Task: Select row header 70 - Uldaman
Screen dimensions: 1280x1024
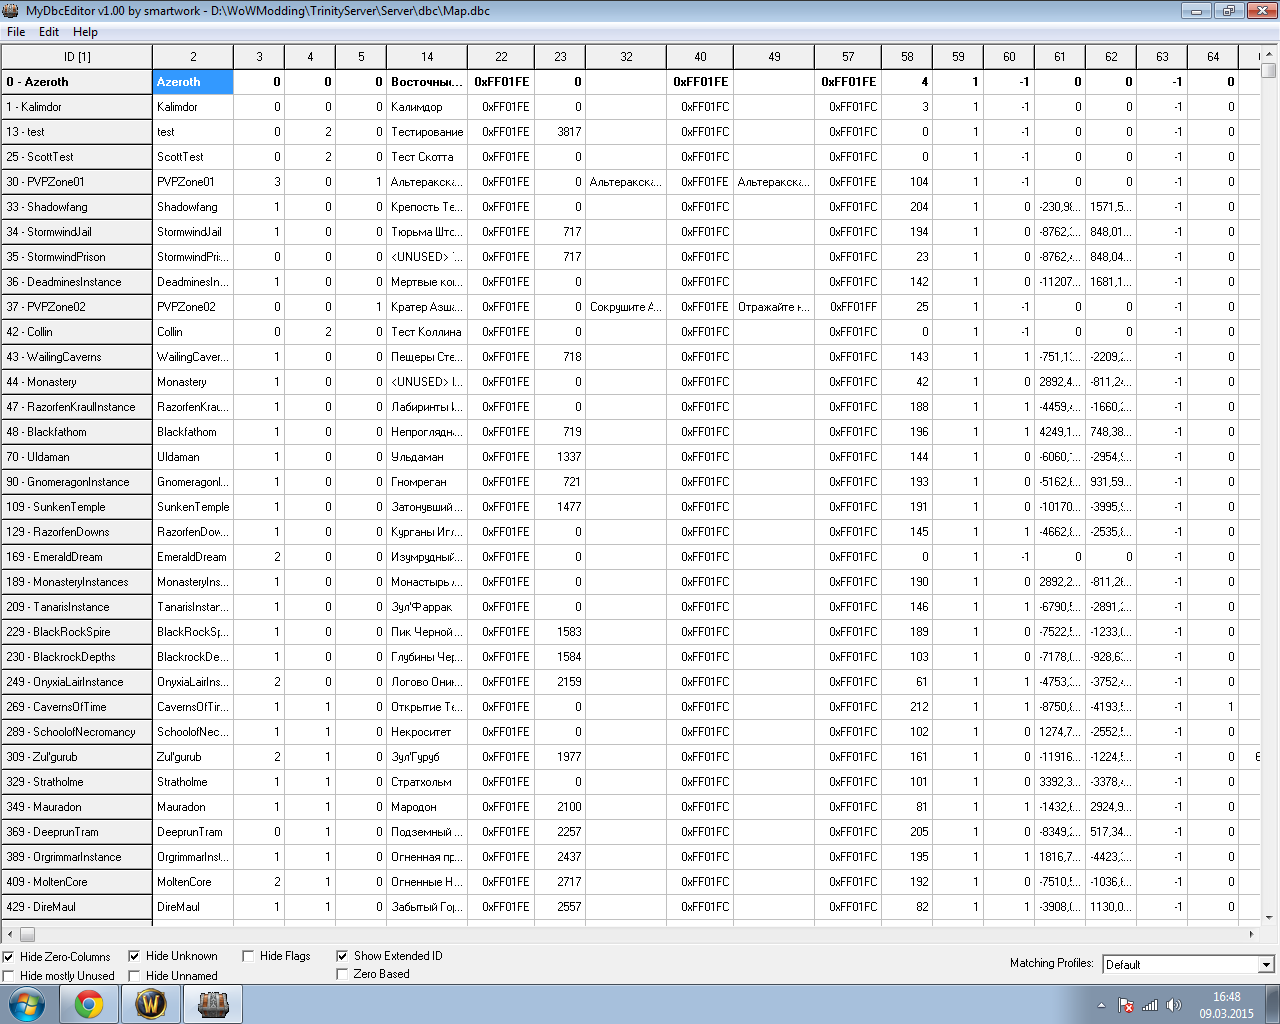Action: coord(77,457)
